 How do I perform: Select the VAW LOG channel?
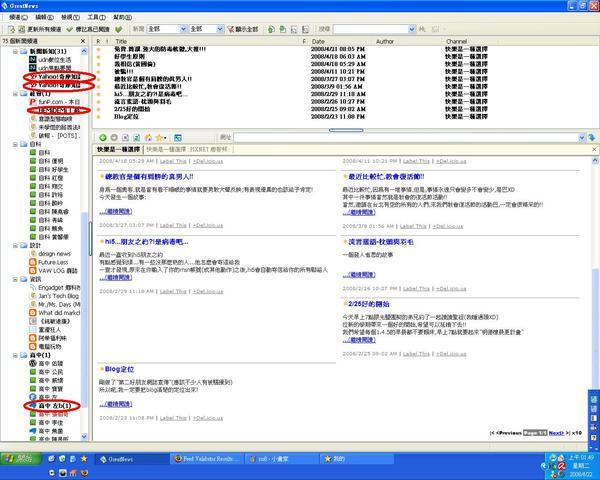point(54,271)
